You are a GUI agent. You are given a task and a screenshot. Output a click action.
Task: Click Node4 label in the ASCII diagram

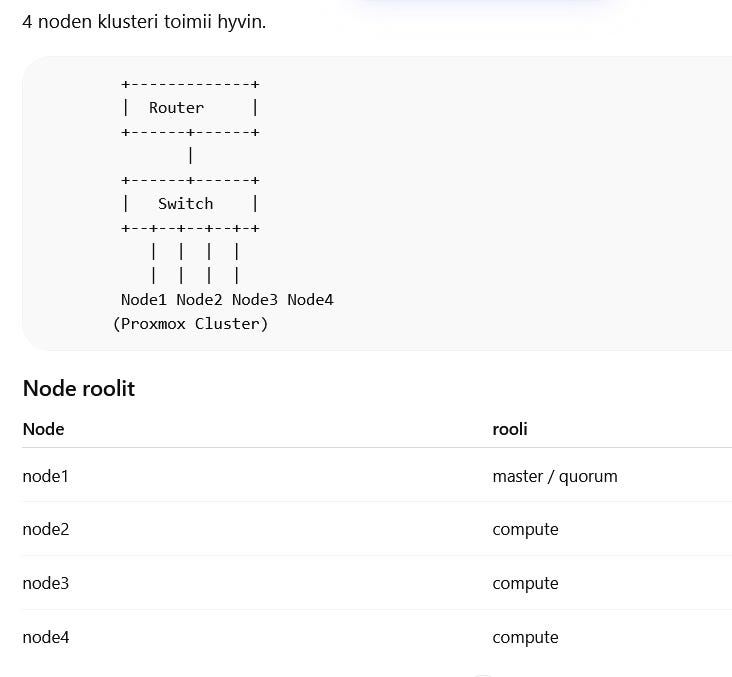(310, 300)
